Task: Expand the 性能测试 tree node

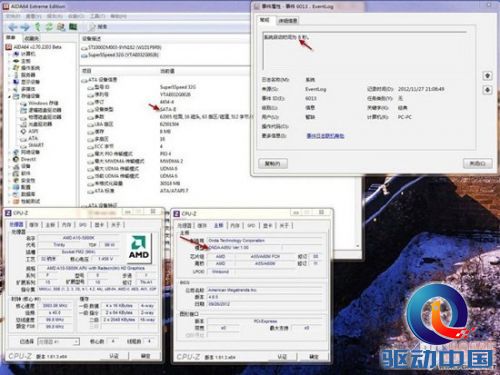Action: coord(9,201)
